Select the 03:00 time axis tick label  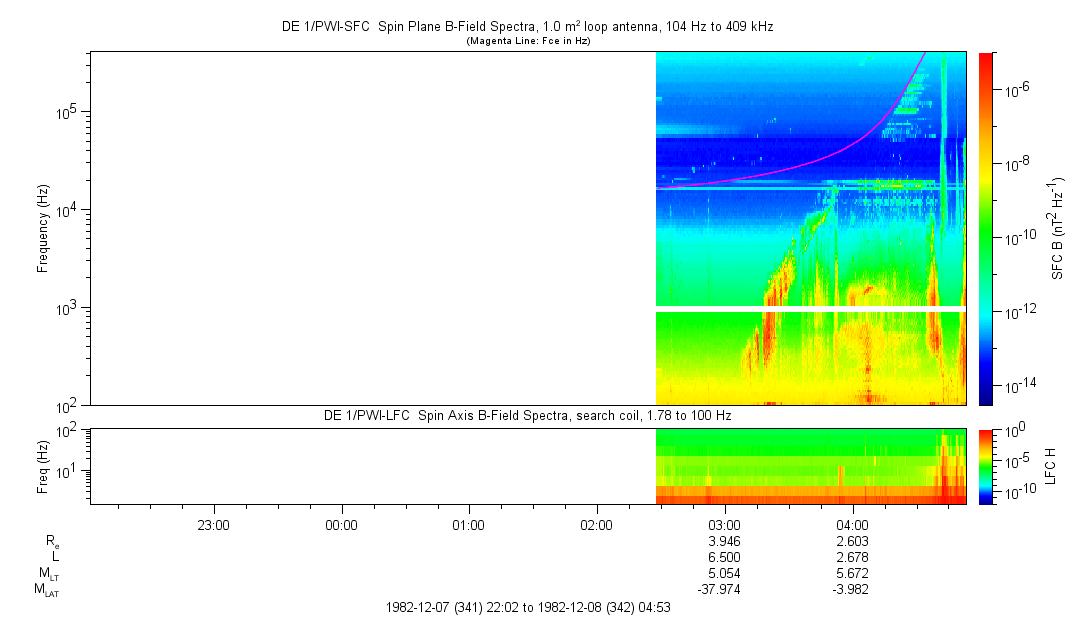pyautogui.click(x=724, y=524)
